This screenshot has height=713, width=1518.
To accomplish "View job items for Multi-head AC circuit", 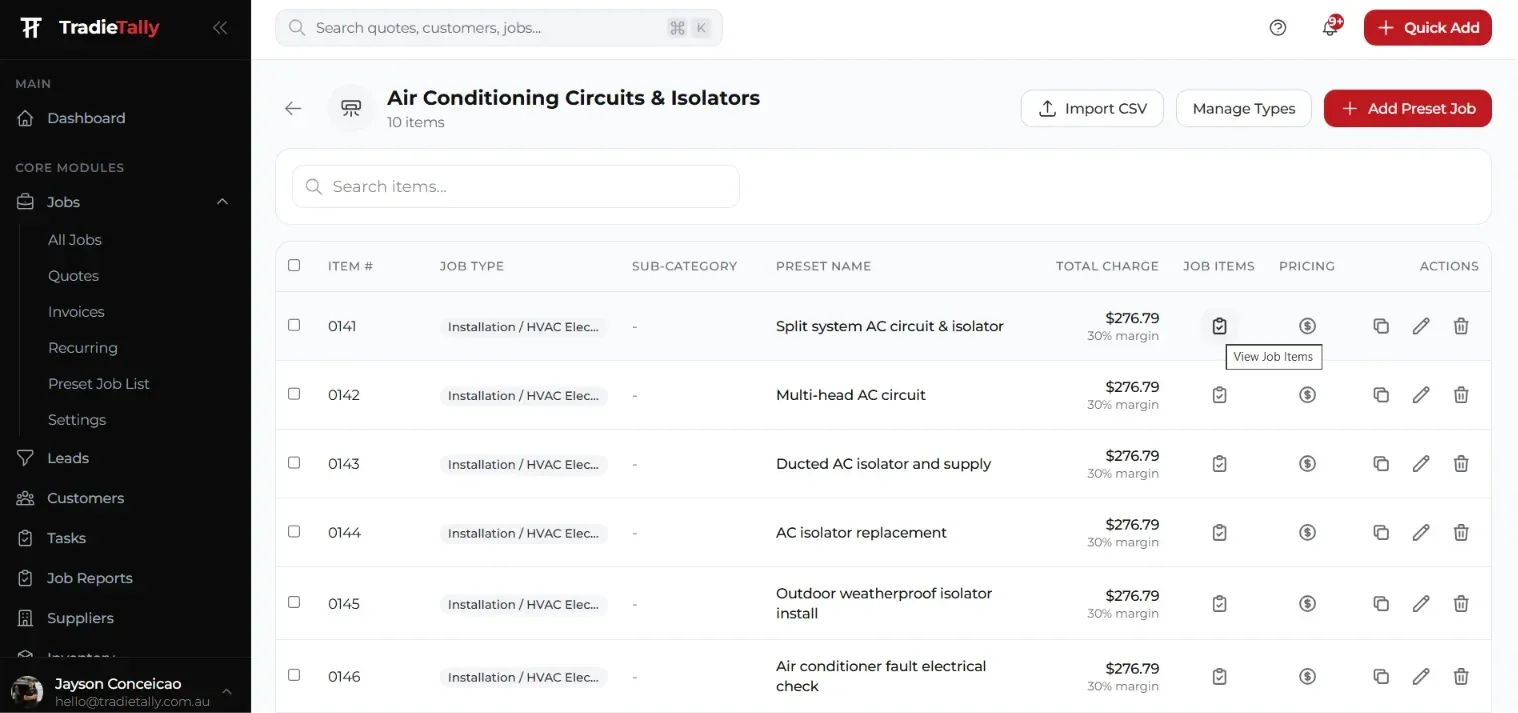I will tap(1219, 395).
